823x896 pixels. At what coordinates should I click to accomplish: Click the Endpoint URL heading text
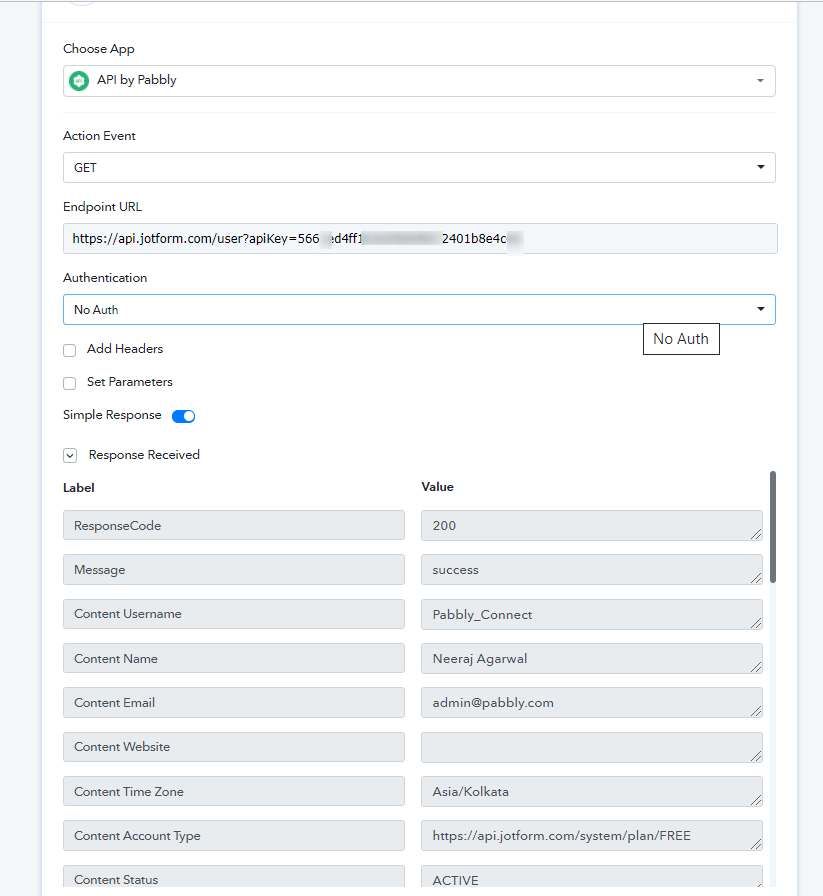tap(102, 207)
